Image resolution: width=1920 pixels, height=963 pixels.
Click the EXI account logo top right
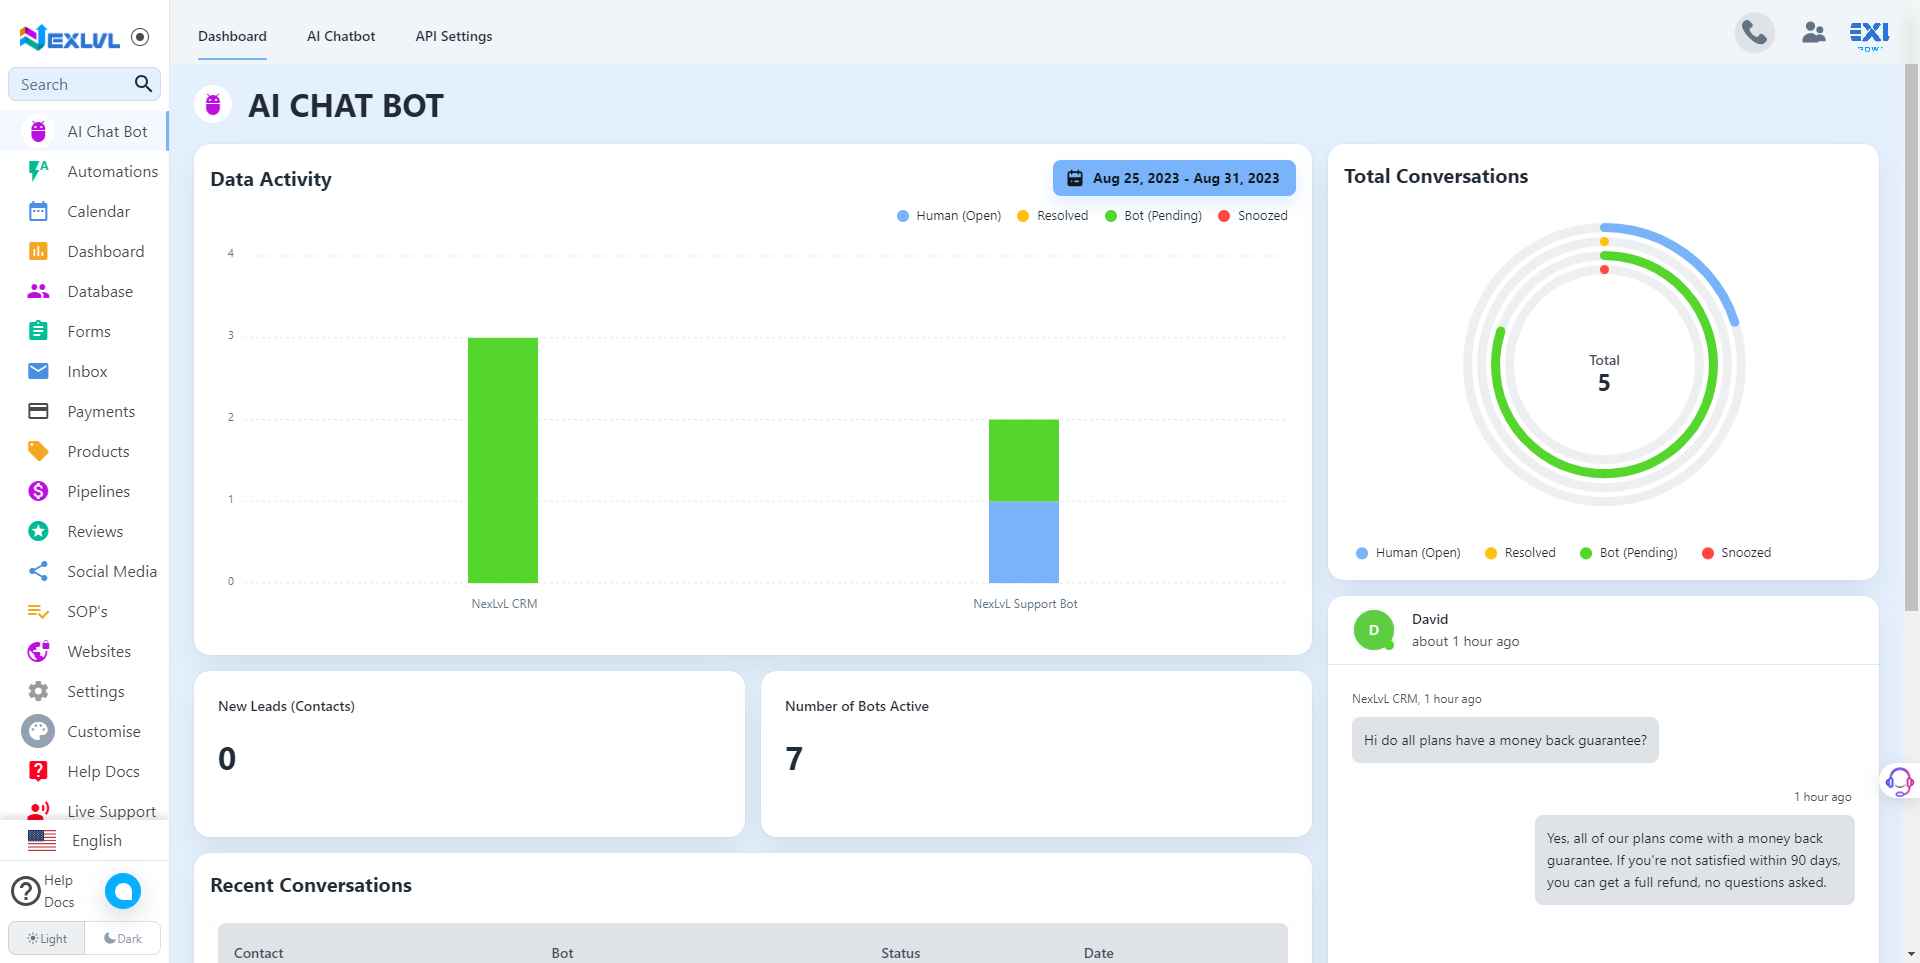point(1868,34)
